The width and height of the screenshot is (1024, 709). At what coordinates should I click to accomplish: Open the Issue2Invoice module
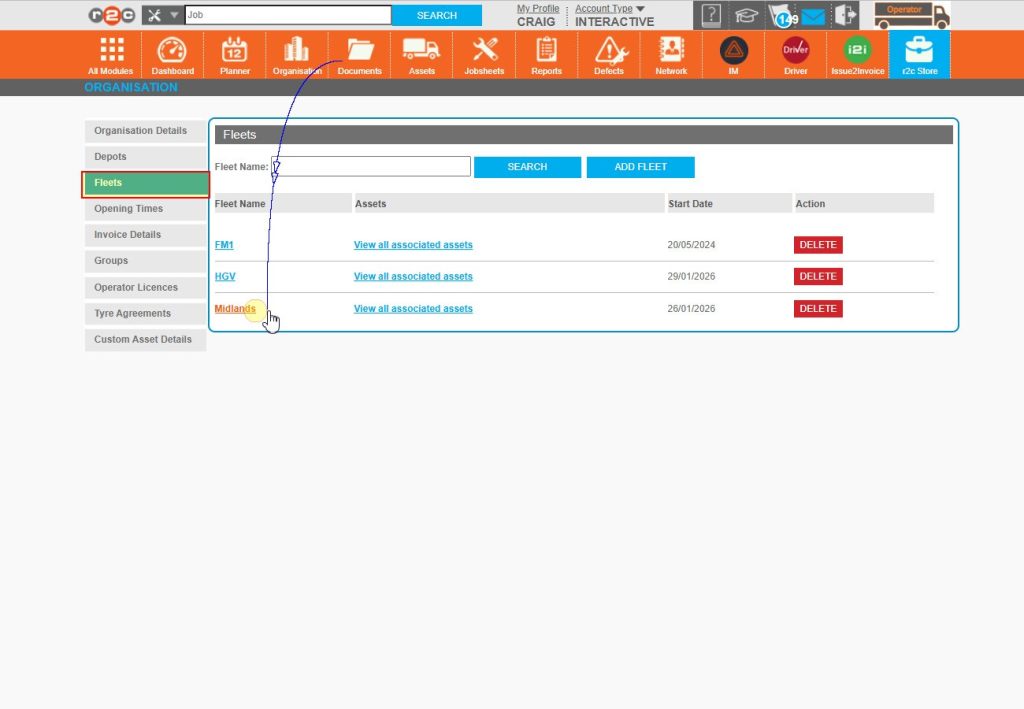pyautogui.click(x=857, y=55)
